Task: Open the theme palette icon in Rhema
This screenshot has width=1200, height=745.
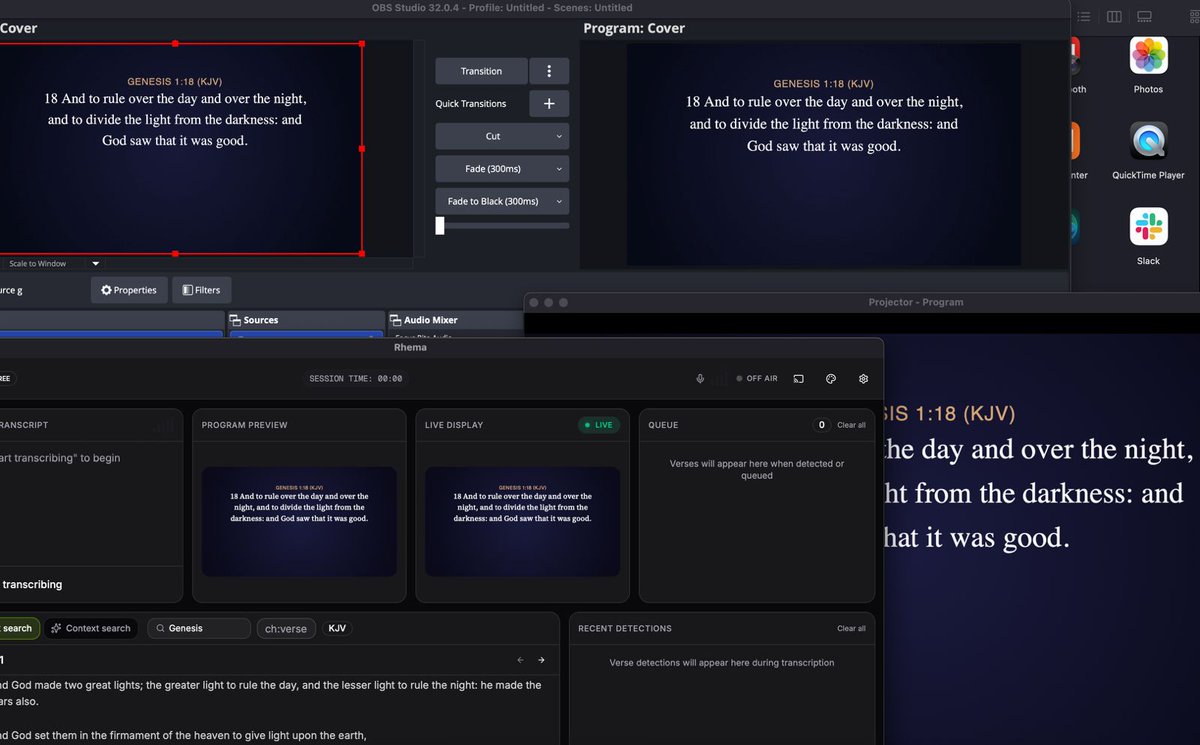Action: (831, 378)
